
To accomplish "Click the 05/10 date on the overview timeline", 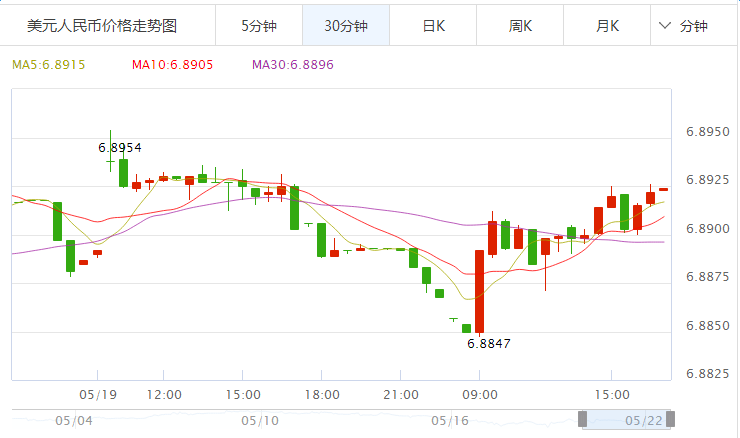I will 260,421.
